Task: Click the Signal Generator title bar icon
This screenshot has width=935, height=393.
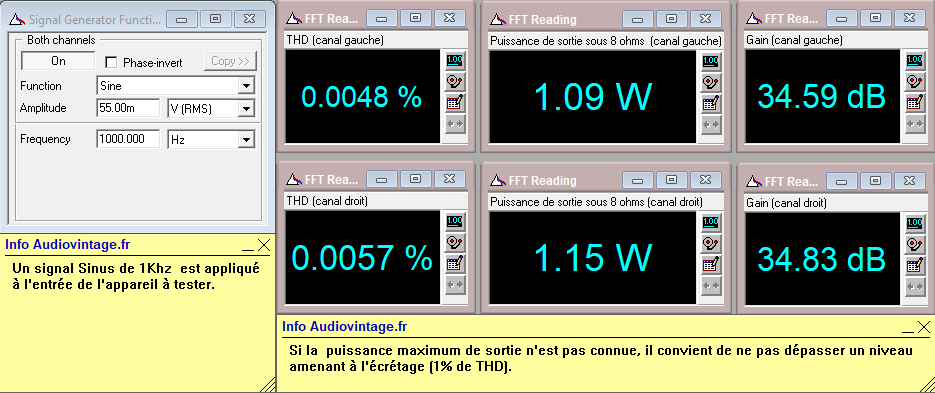Action: [16, 20]
